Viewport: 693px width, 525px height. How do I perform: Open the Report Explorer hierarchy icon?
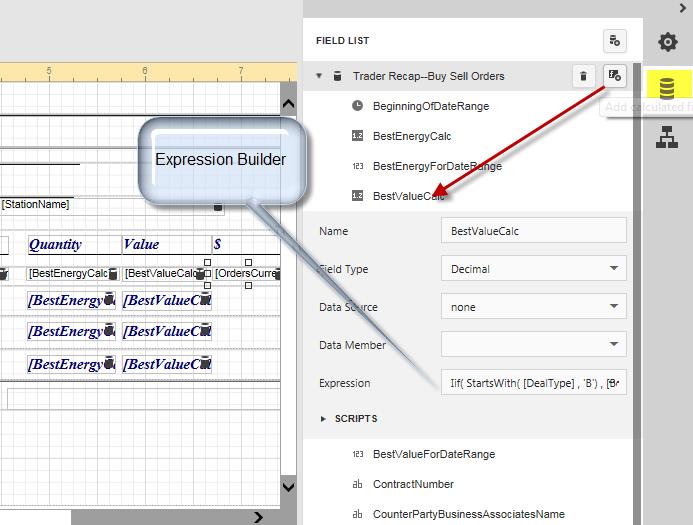pos(667,139)
